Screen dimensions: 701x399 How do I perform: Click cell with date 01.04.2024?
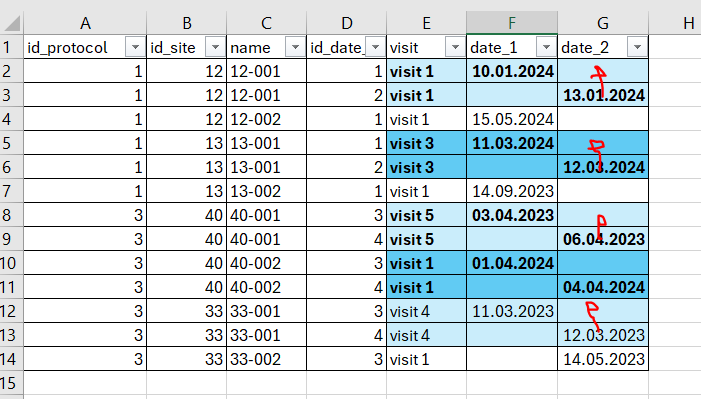click(x=512, y=263)
